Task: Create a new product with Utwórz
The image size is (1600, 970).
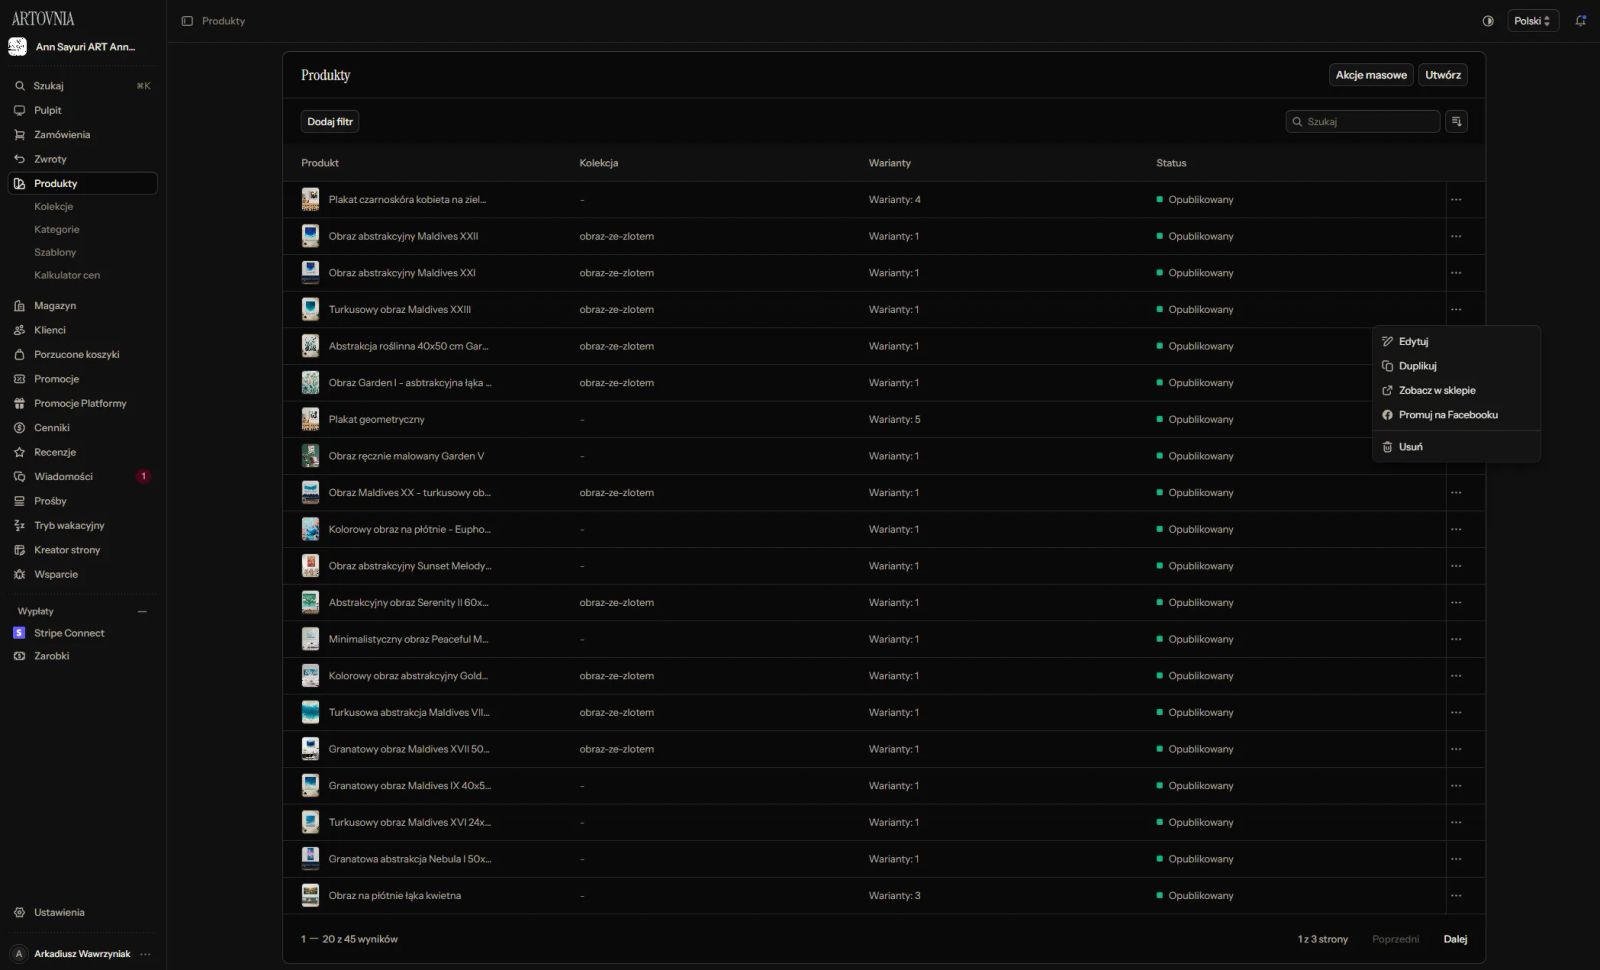Action: point(1443,75)
